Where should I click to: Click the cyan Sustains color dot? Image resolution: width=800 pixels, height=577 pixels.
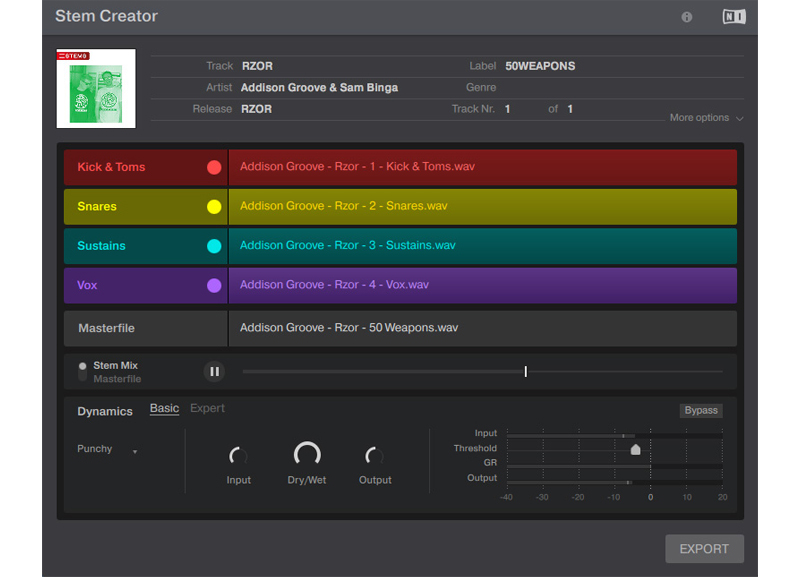214,246
